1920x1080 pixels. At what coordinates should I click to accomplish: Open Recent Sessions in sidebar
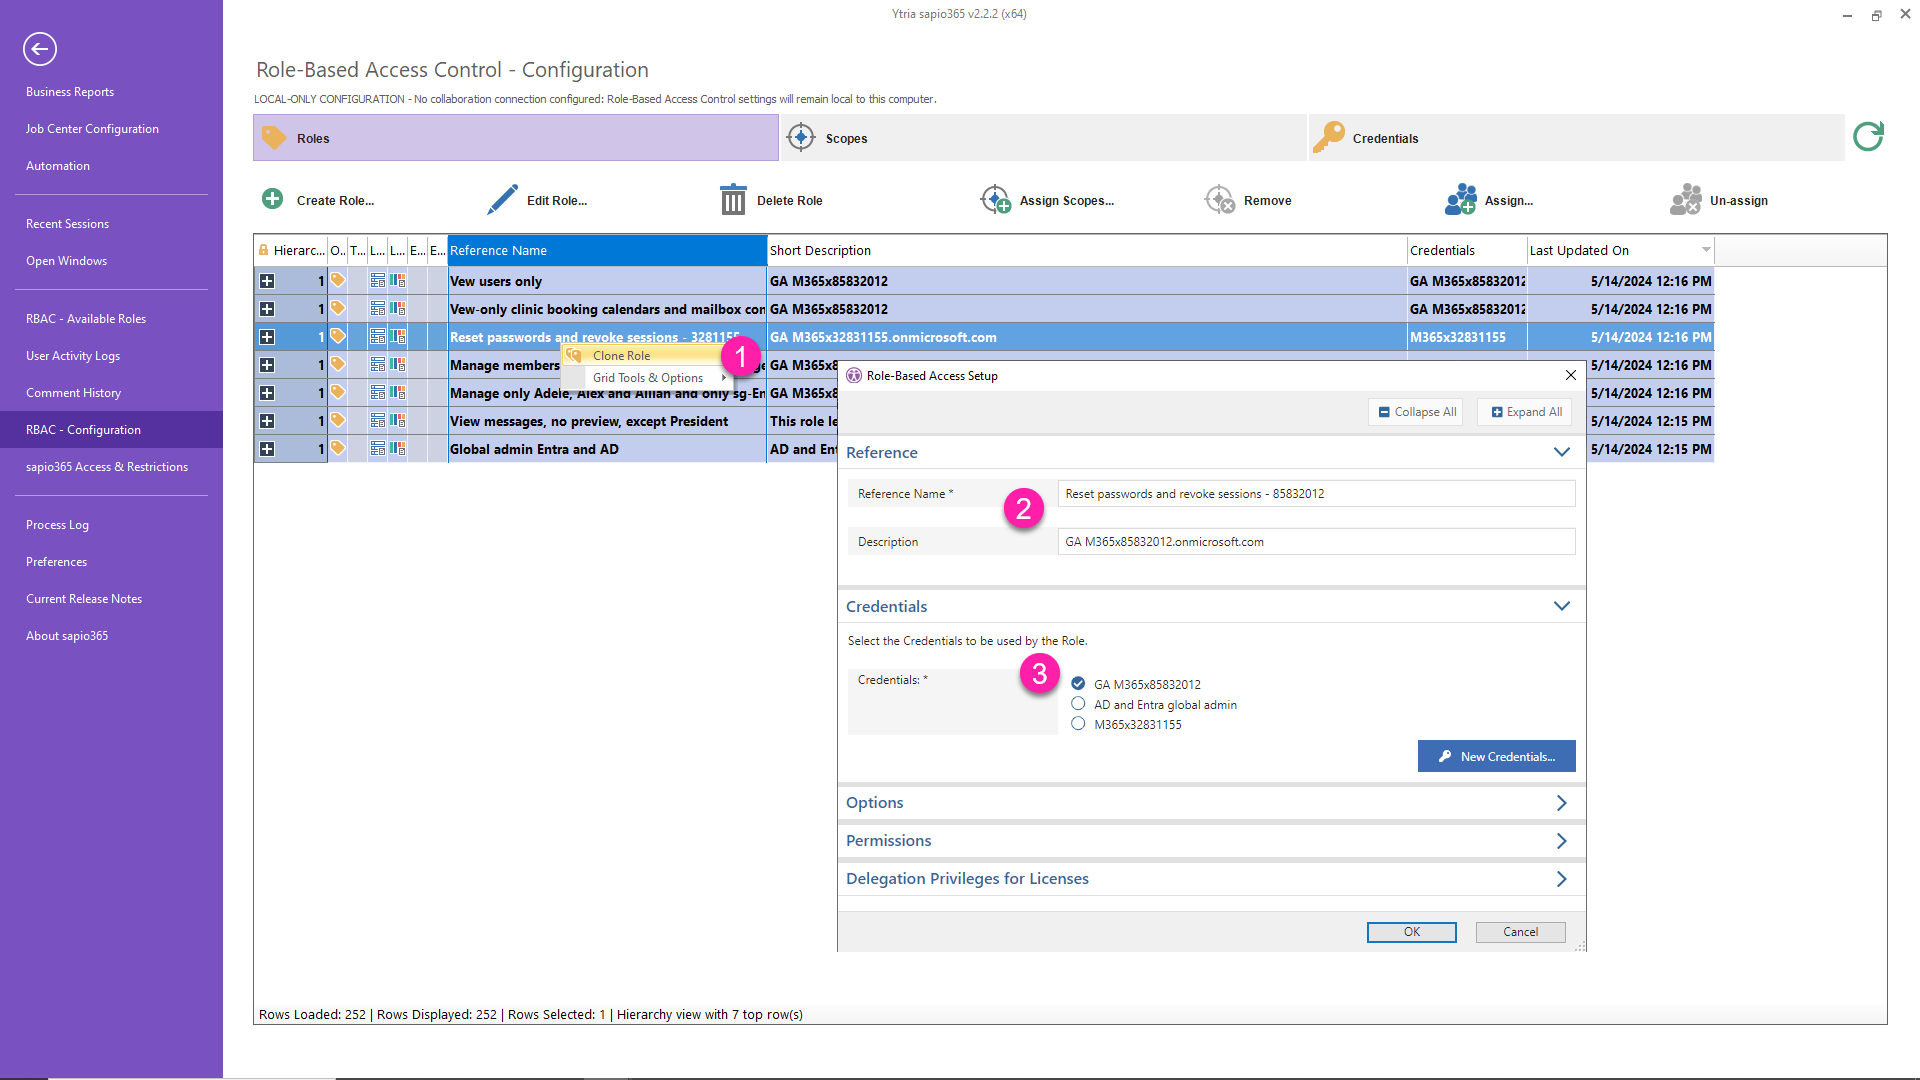(x=67, y=223)
